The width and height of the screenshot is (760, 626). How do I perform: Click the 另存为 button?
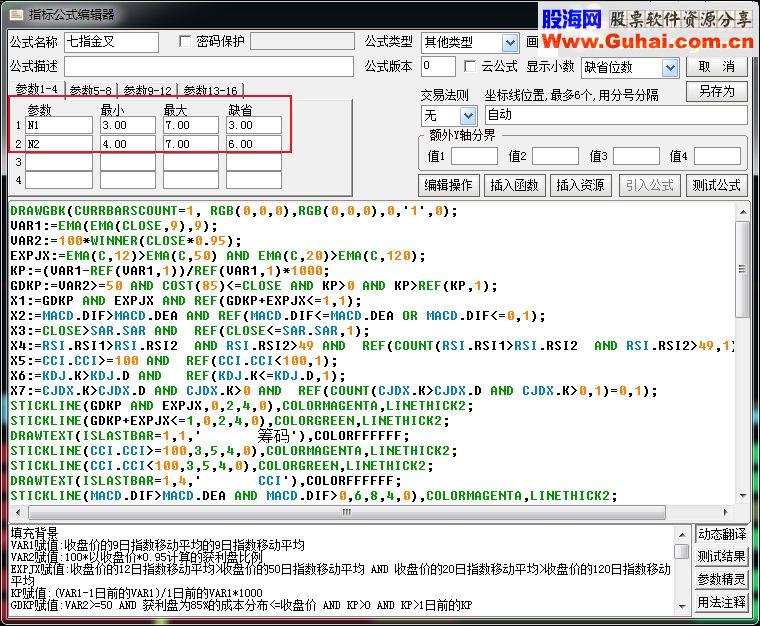point(716,91)
